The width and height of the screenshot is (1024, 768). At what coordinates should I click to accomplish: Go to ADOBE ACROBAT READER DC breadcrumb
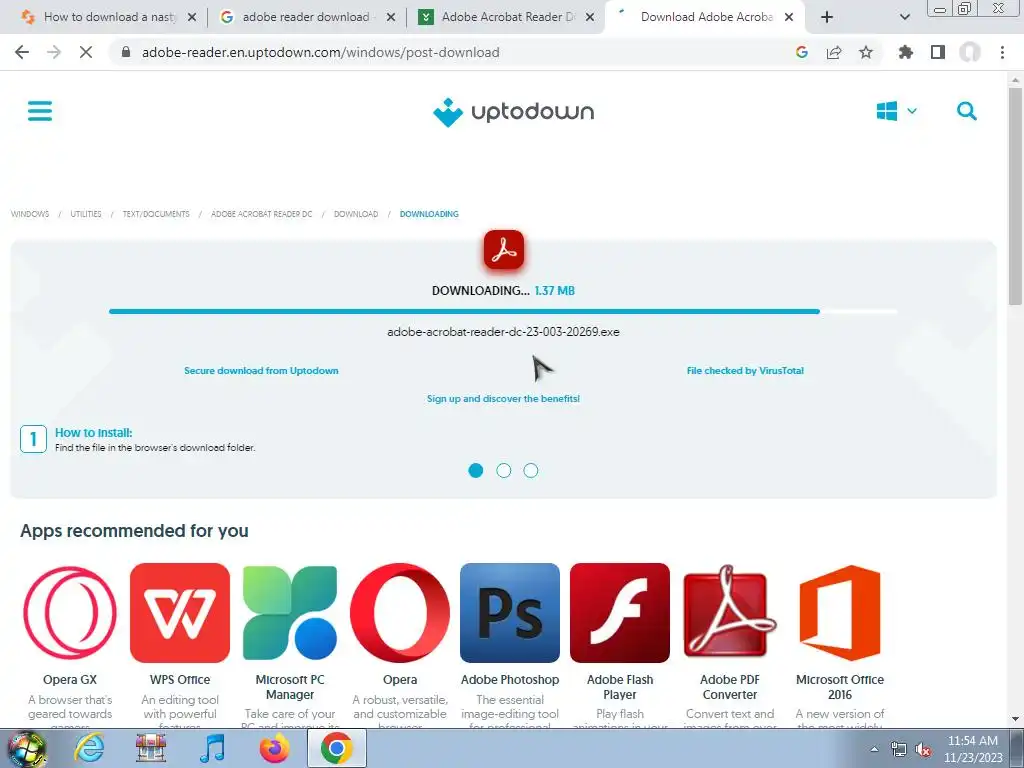[261, 214]
